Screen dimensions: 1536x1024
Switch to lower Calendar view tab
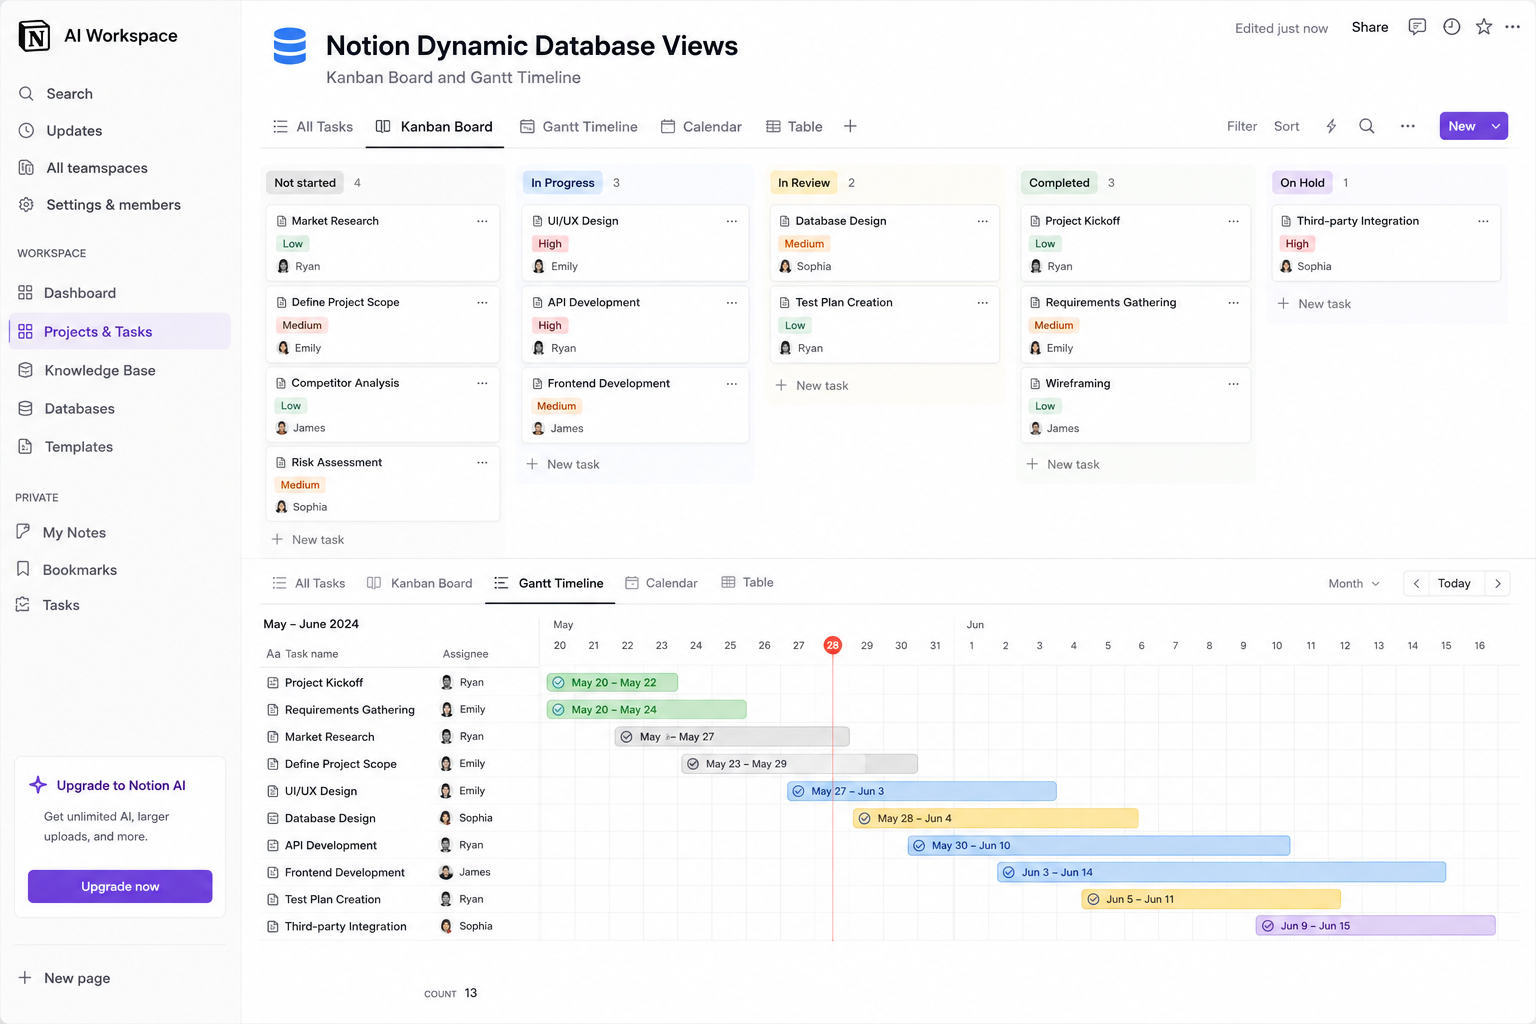tap(661, 584)
